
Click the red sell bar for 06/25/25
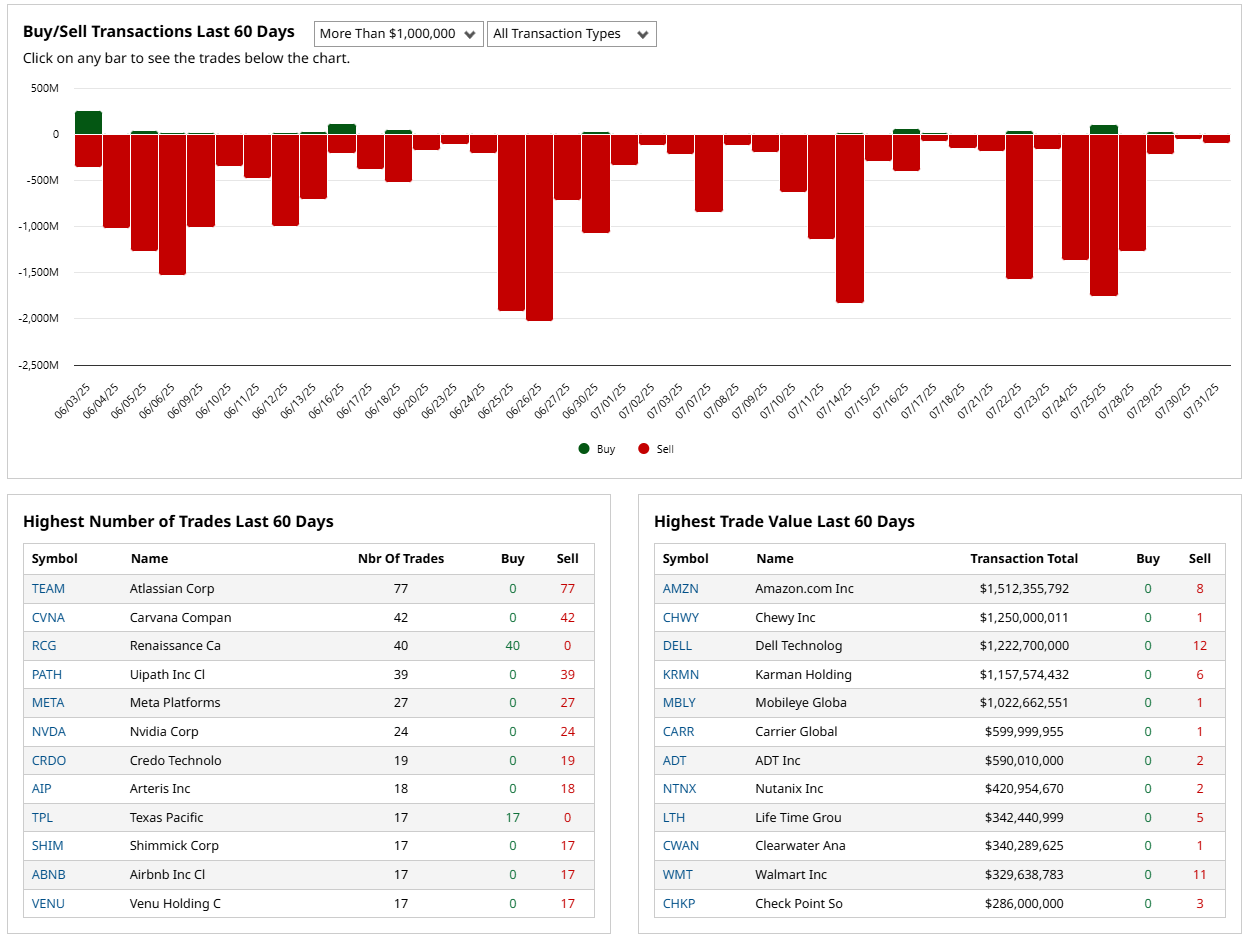[x=512, y=222]
